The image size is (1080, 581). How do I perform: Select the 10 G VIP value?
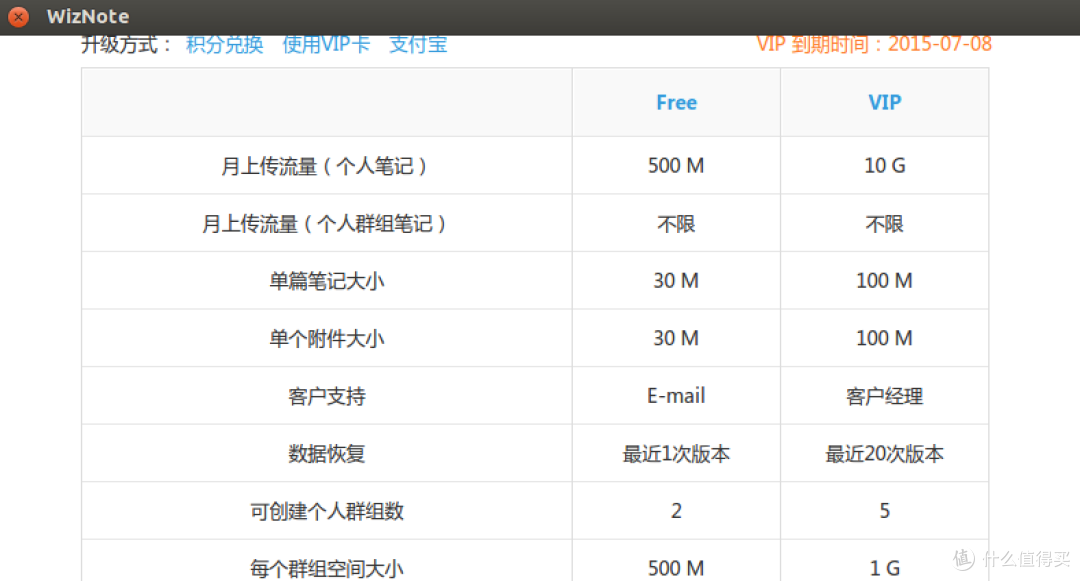(x=884, y=165)
